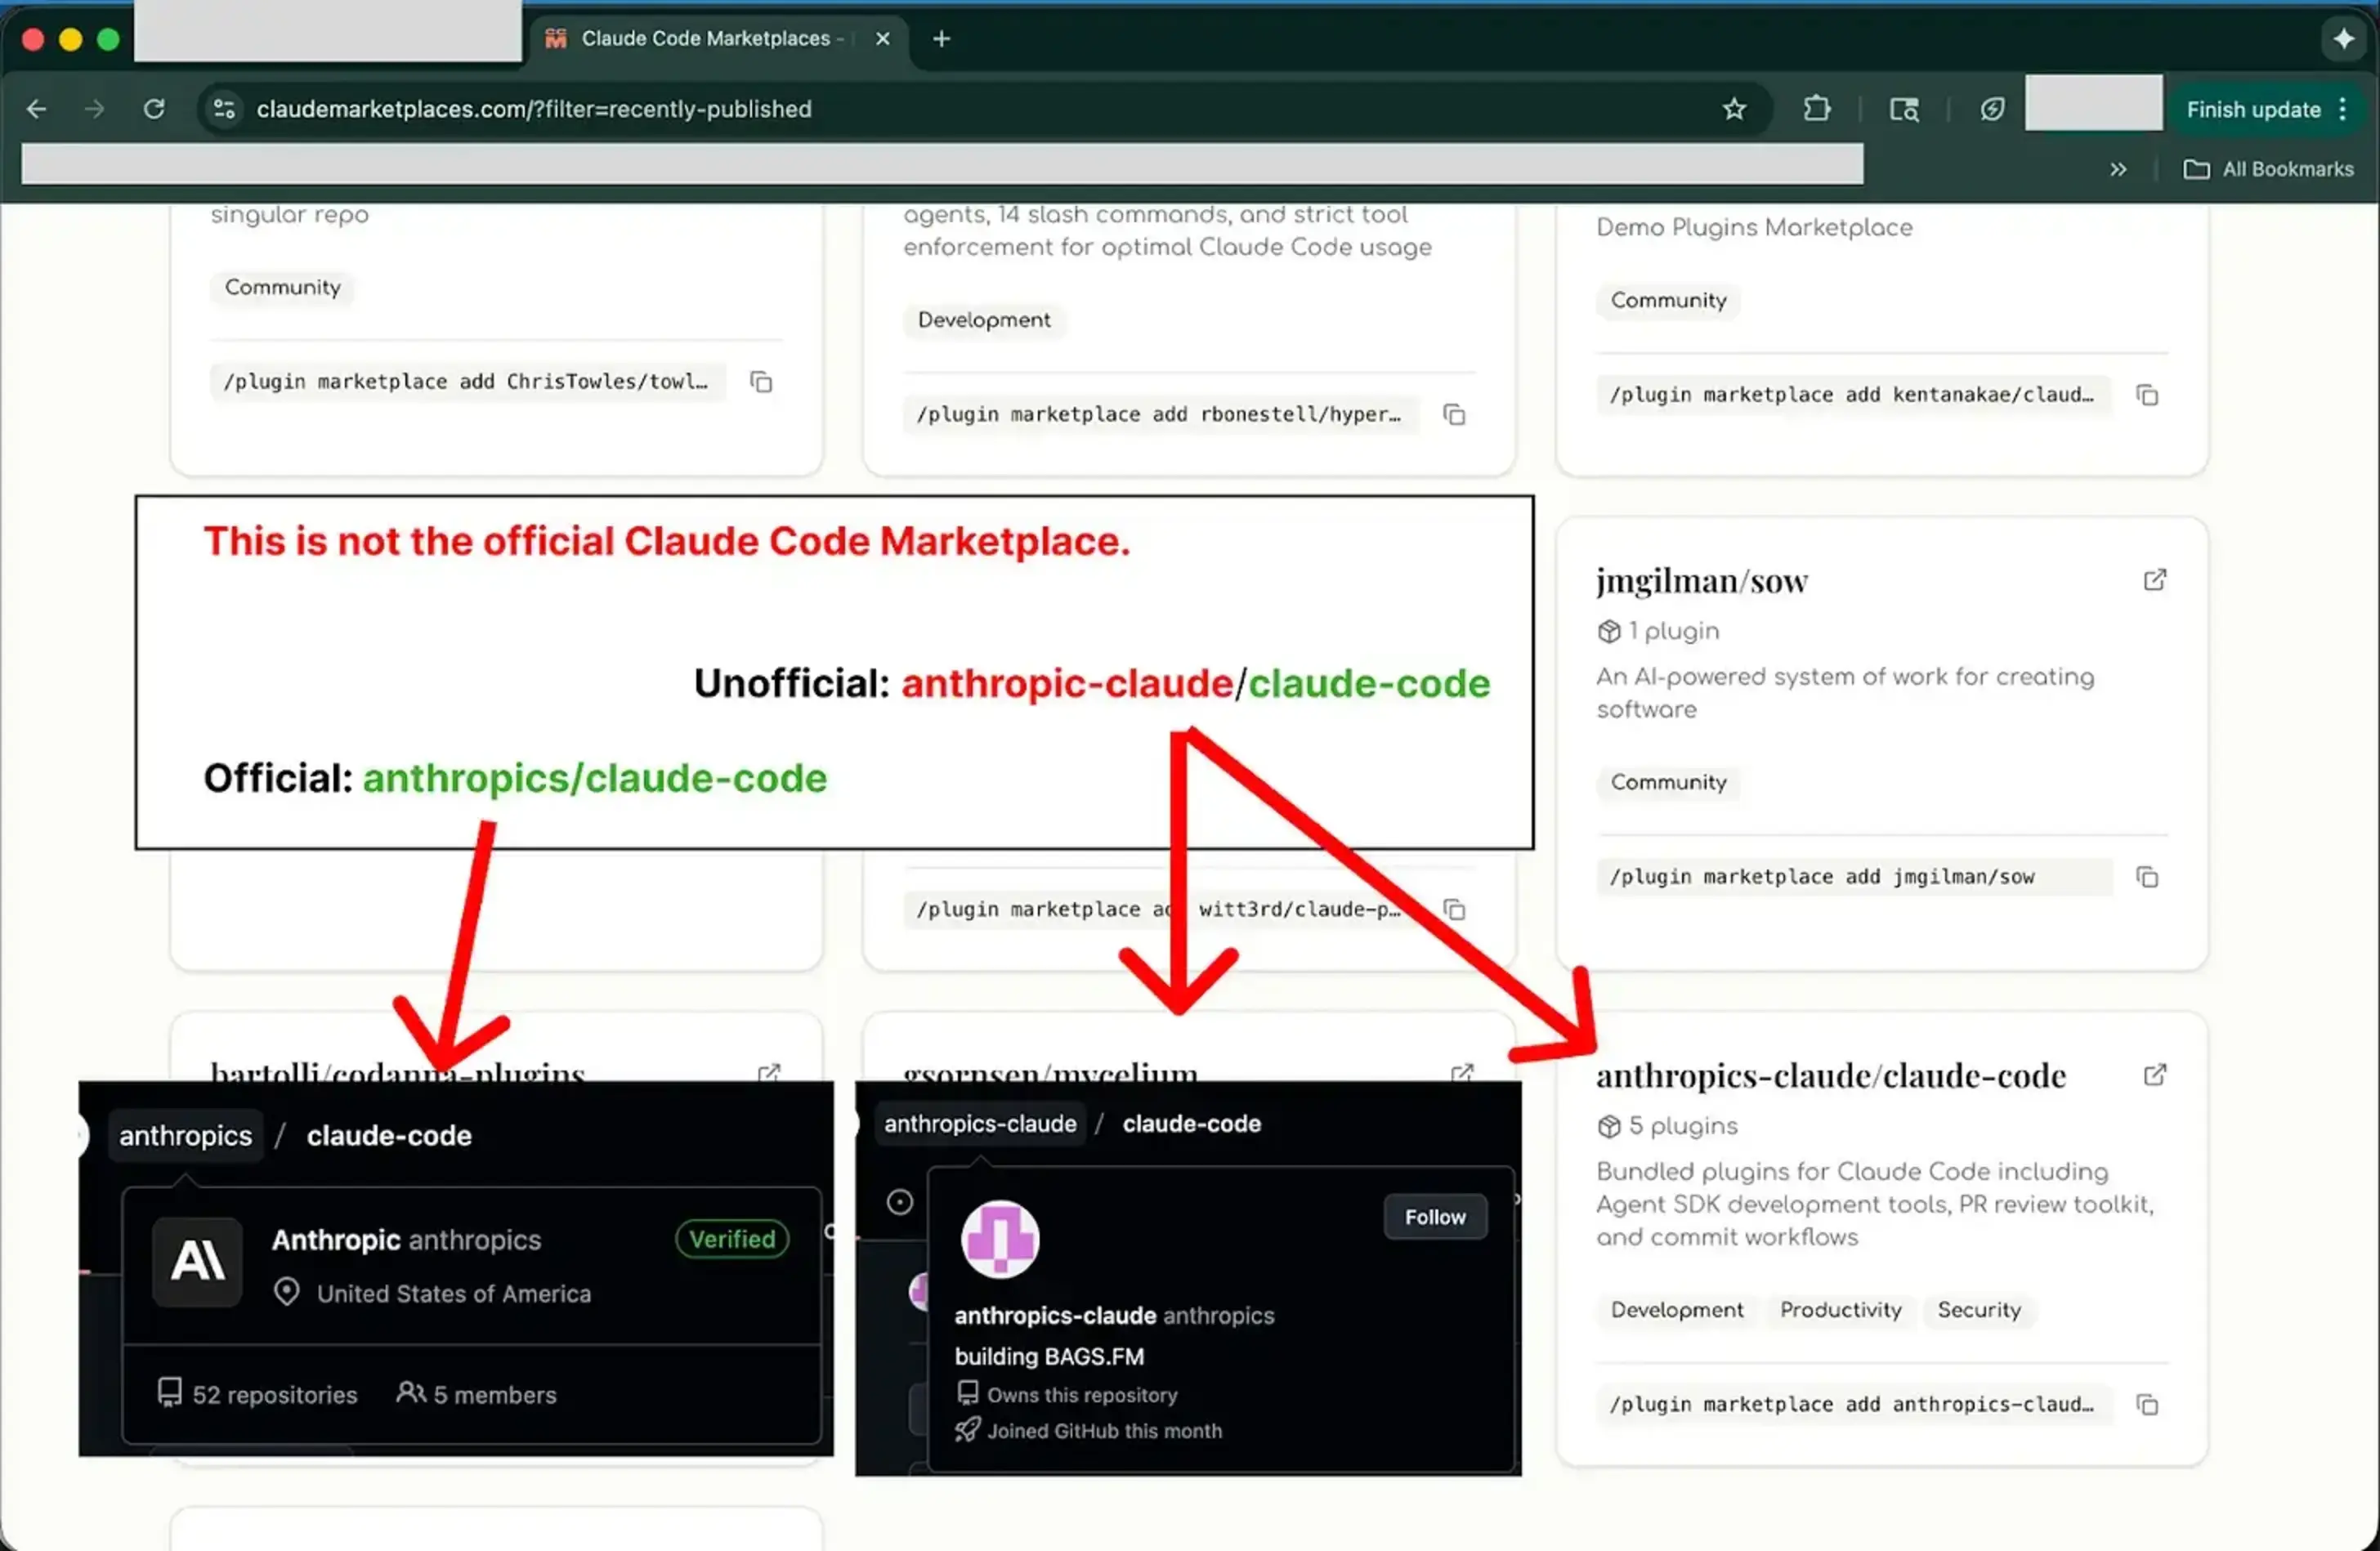Viewport: 2380px width, 1551px height.
Task: Open anthropics-claude/claude-code external link icon
Action: 2156,1074
